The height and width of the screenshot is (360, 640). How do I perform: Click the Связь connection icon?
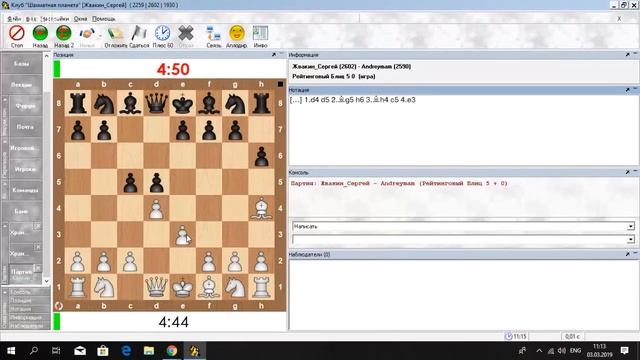[x=213, y=33]
